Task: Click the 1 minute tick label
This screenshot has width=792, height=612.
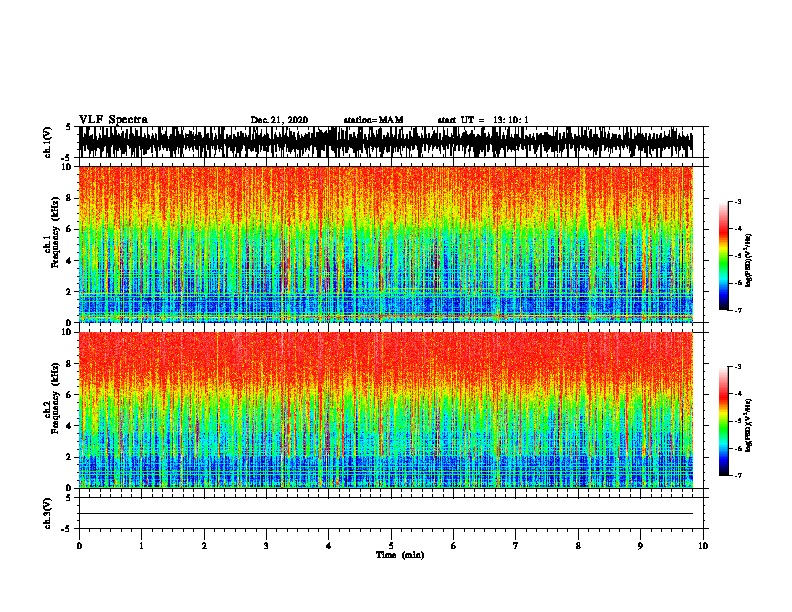Action: click(141, 546)
